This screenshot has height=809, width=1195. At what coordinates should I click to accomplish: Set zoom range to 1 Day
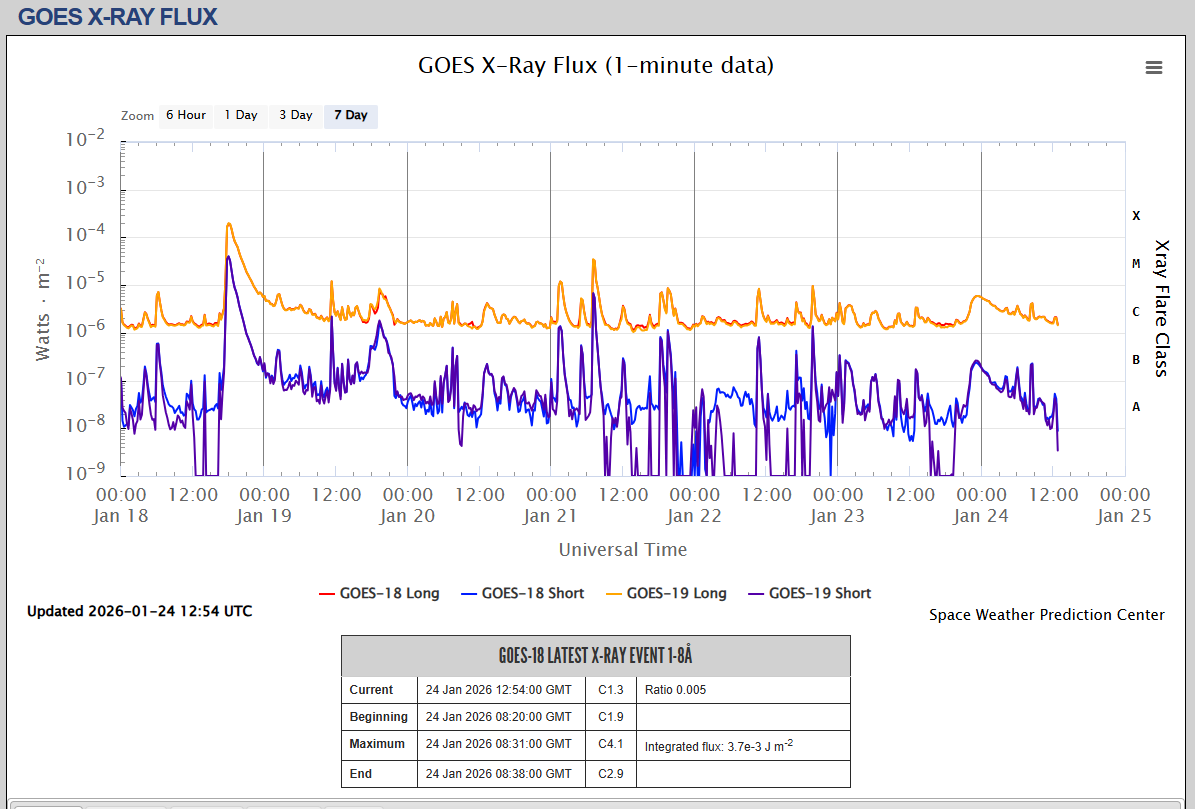(240, 116)
